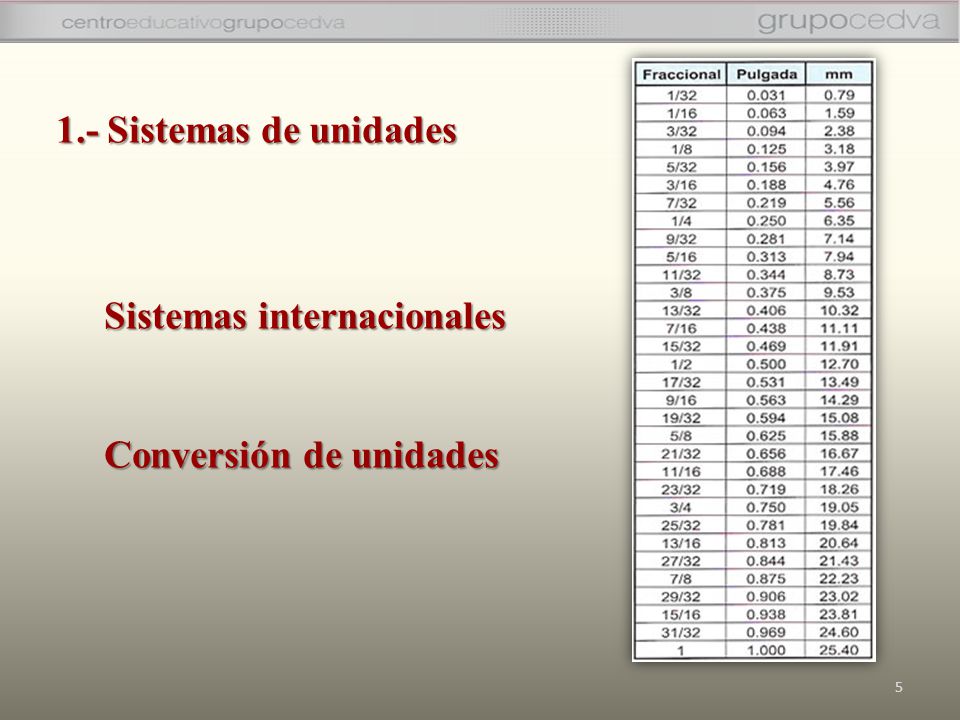960x720 pixels.
Task: Click the '0.250' inch value
Action: pos(766,221)
